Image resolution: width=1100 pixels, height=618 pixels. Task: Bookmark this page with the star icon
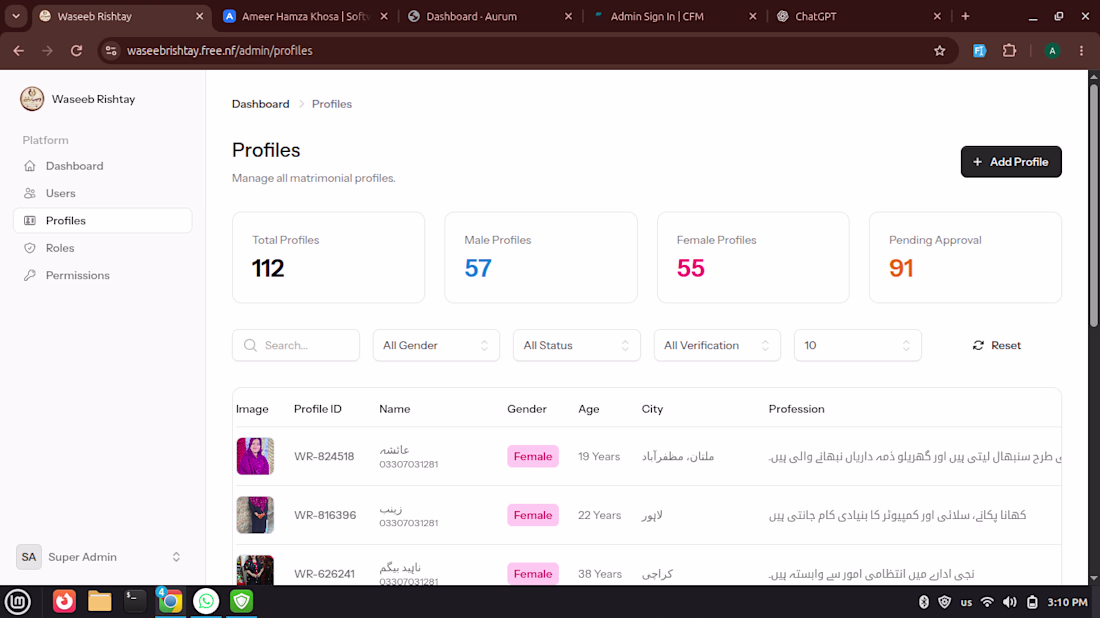(x=940, y=51)
